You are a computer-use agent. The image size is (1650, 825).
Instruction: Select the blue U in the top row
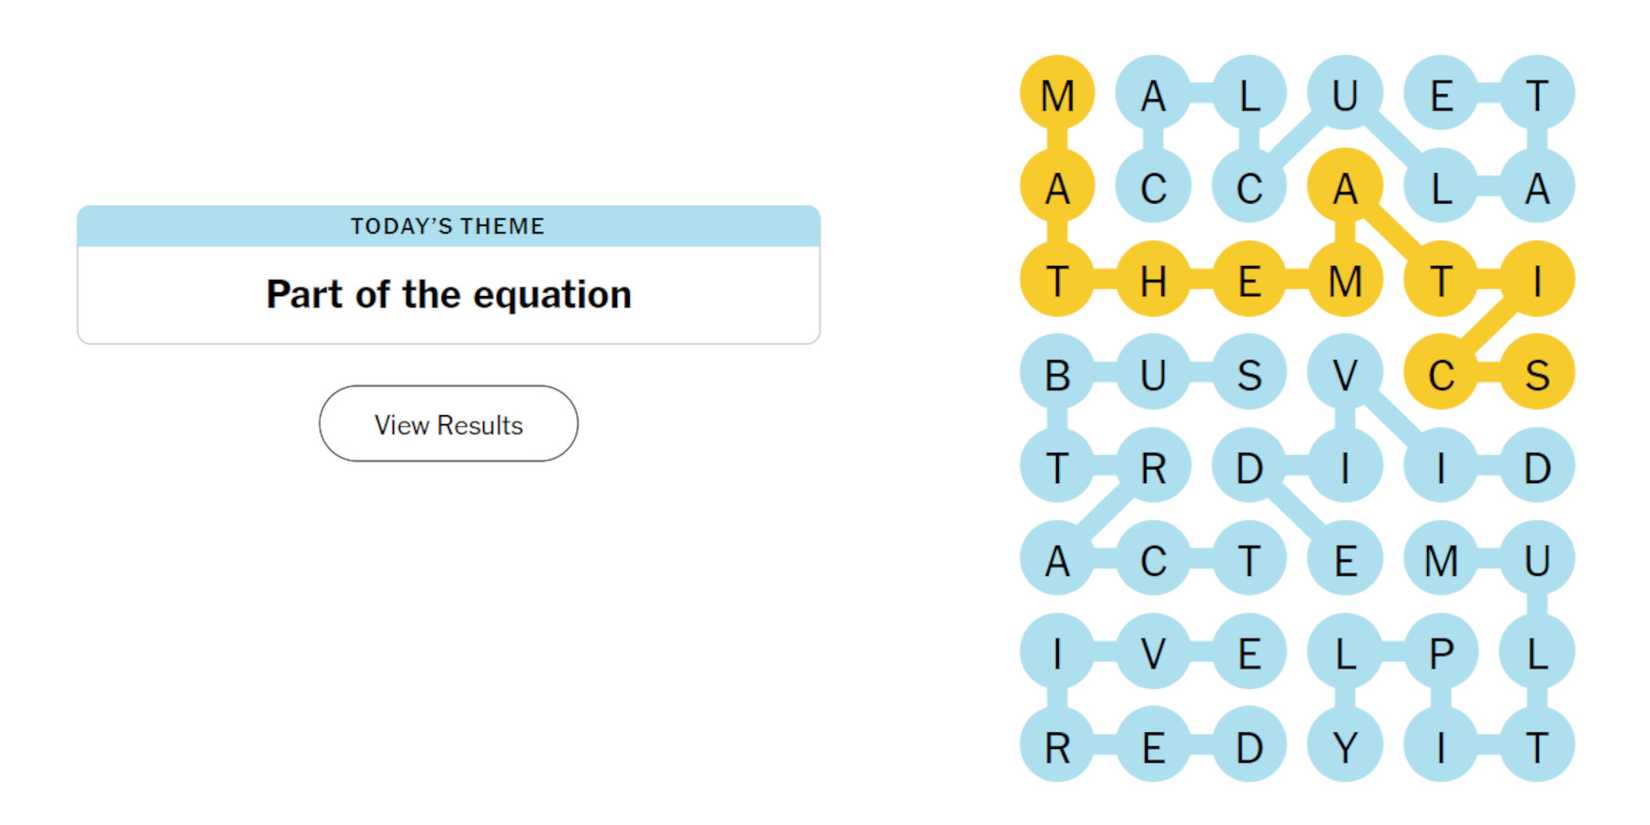[x=1345, y=97]
